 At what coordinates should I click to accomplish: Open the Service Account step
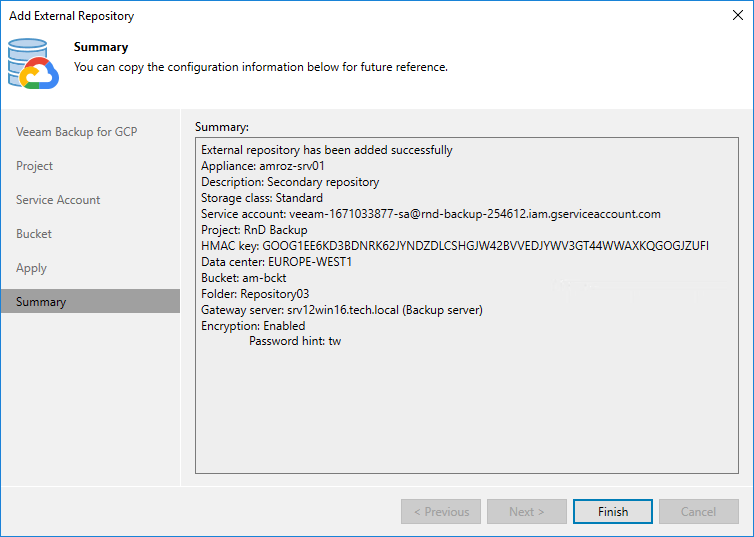tap(58, 200)
